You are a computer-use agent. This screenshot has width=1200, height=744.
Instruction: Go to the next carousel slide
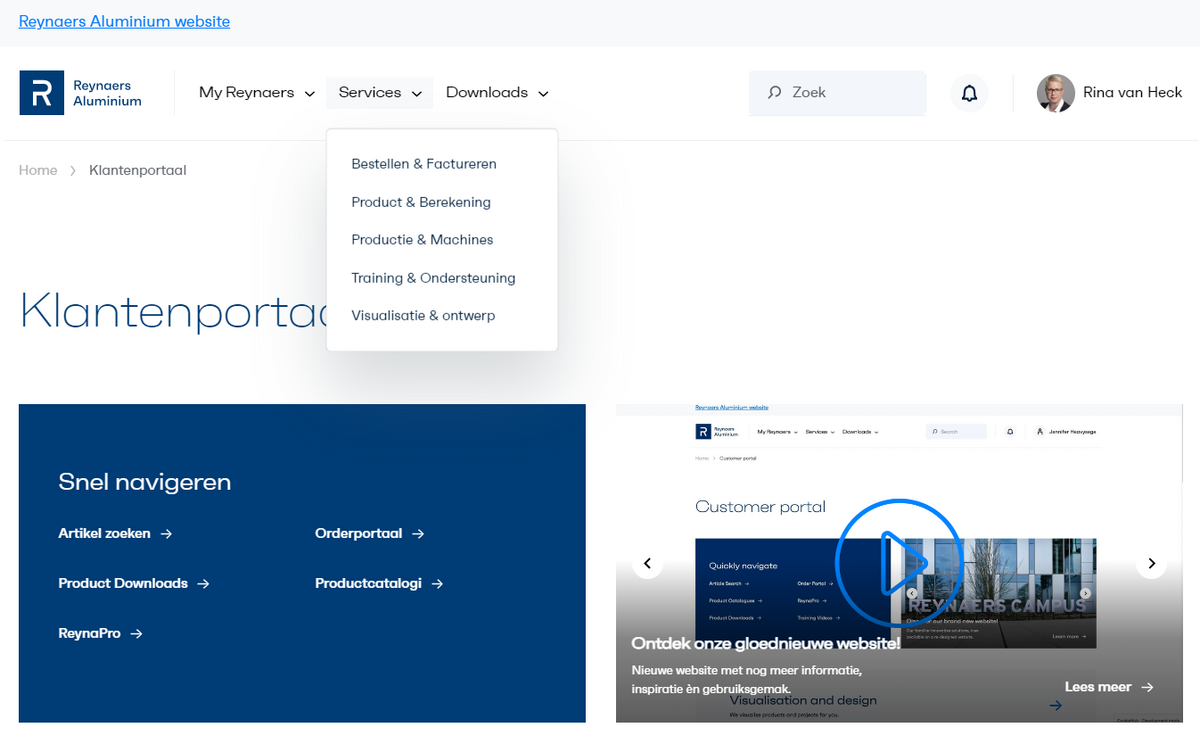[x=1151, y=564]
